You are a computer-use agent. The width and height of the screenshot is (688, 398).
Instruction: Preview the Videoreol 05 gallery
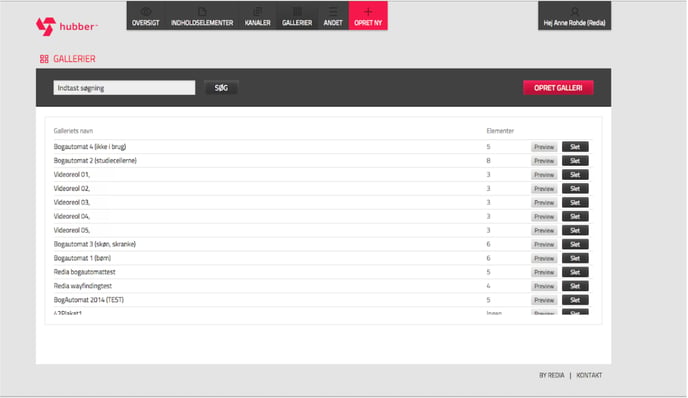(x=544, y=230)
